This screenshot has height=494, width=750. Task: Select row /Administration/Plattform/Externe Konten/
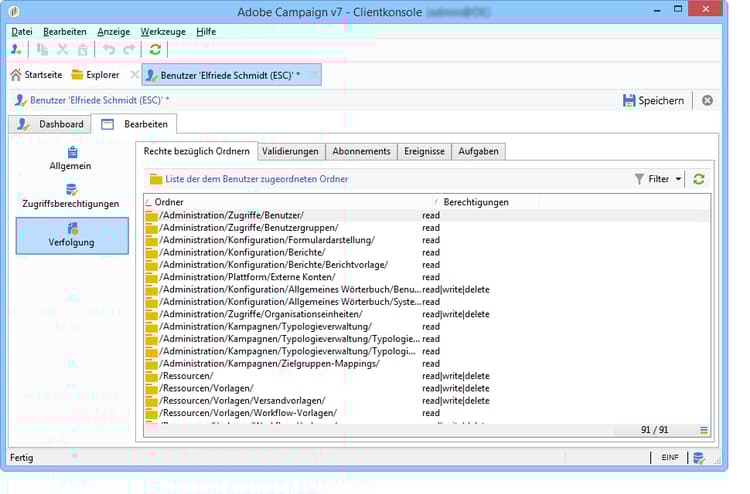[426, 277]
